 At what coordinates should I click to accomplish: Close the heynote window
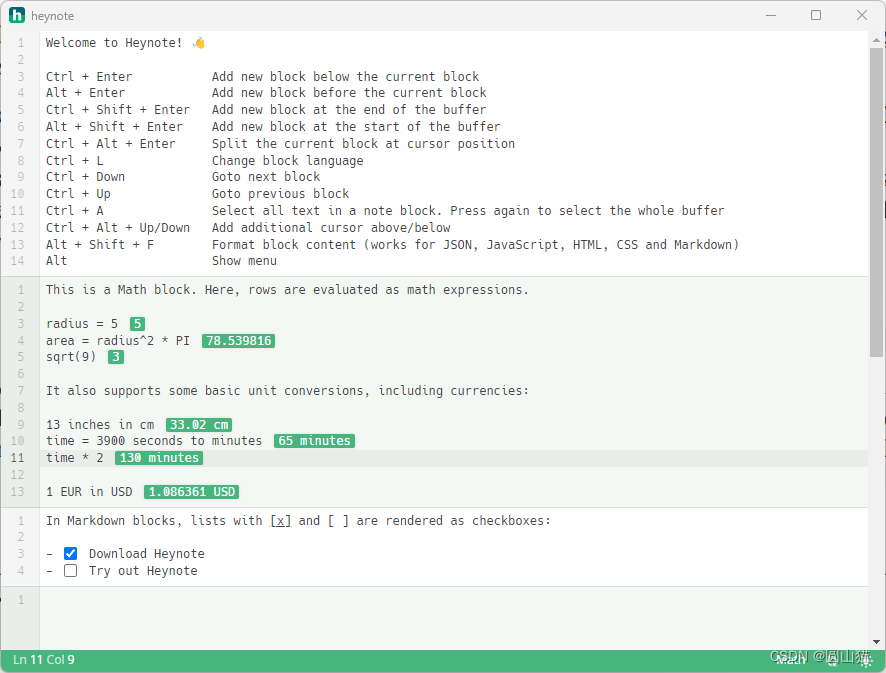click(862, 15)
